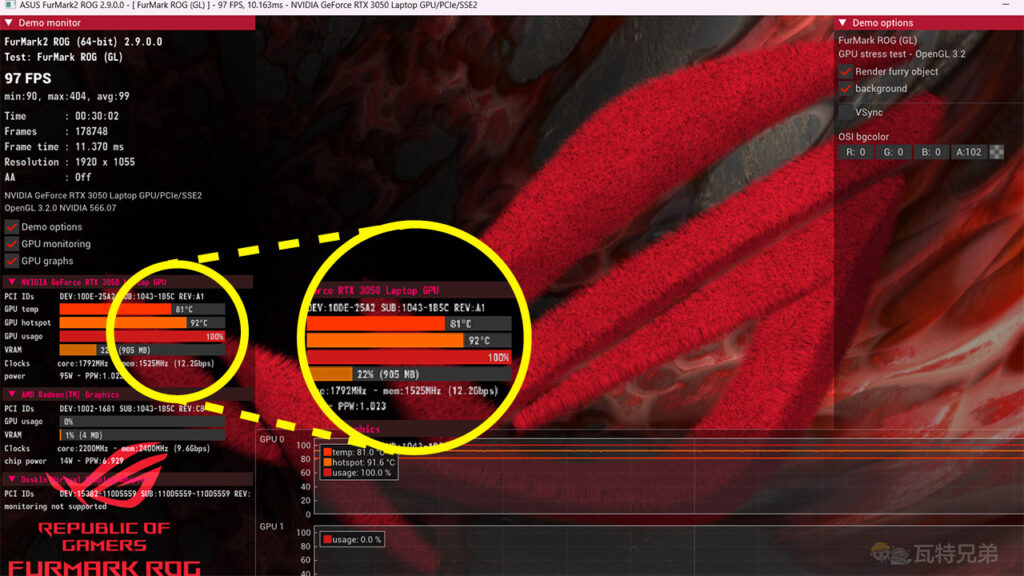Click the orange hotspot legend marker in GPU 0 graph

[x=327, y=462]
